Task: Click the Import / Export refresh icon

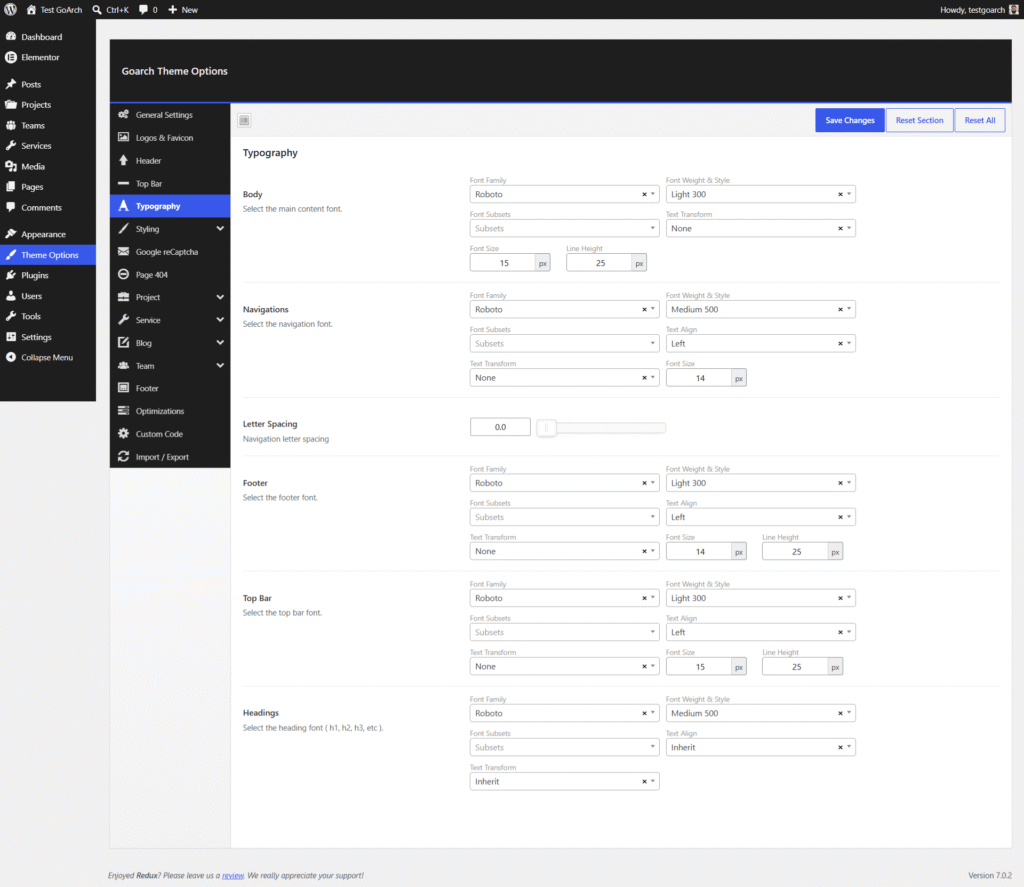Action: 123,457
